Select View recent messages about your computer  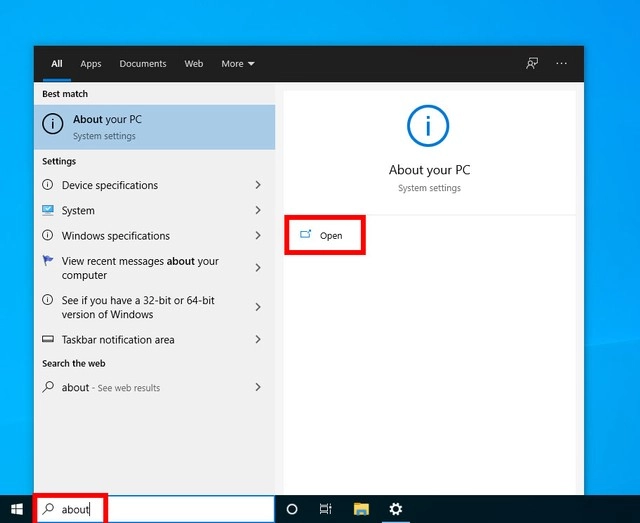[x=155, y=268]
